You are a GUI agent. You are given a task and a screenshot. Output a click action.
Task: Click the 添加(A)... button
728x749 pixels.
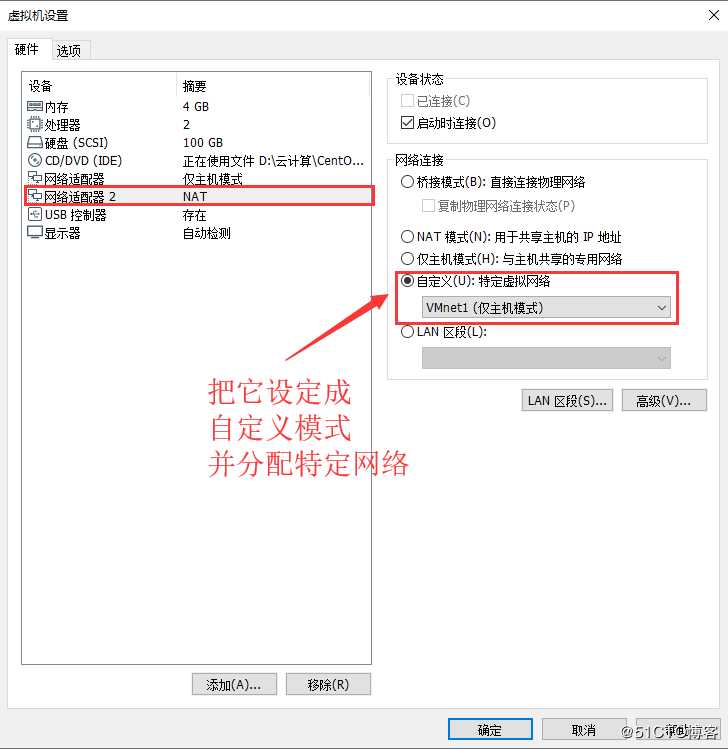[234, 685]
